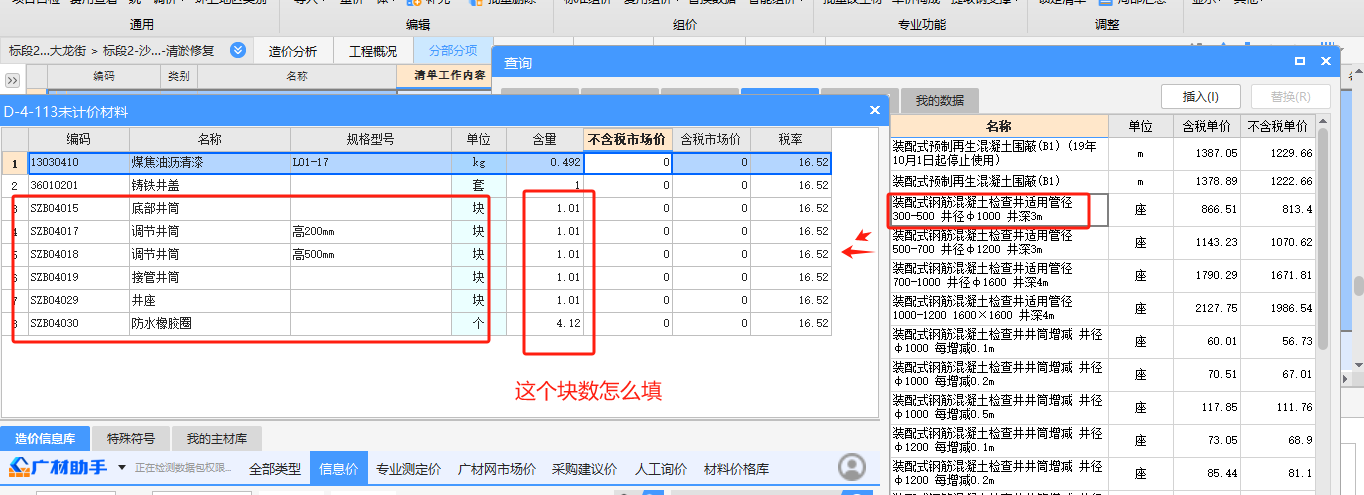Click the 含量 value 0.492
This screenshot has width=1364, height=495.
pyautogui.click(x=545, y=162)
